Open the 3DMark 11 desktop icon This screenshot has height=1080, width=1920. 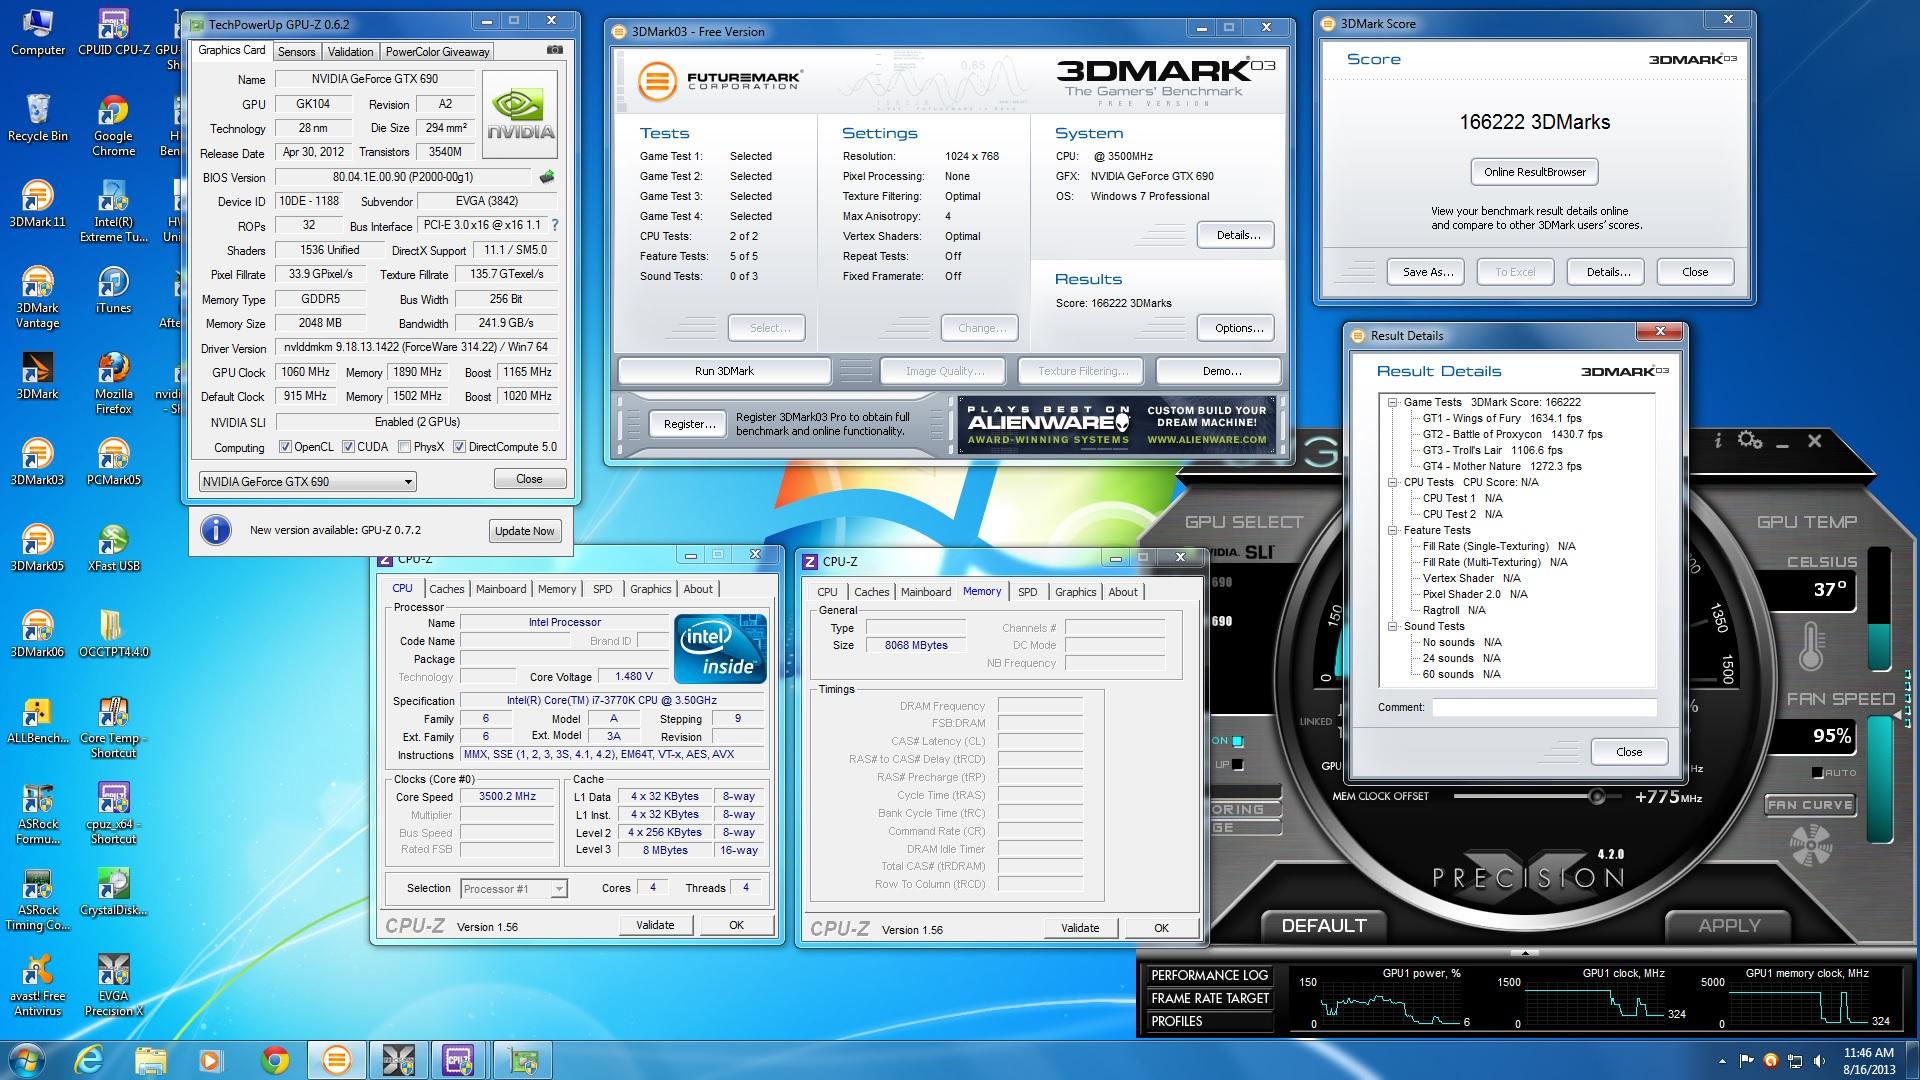point(37,205)
